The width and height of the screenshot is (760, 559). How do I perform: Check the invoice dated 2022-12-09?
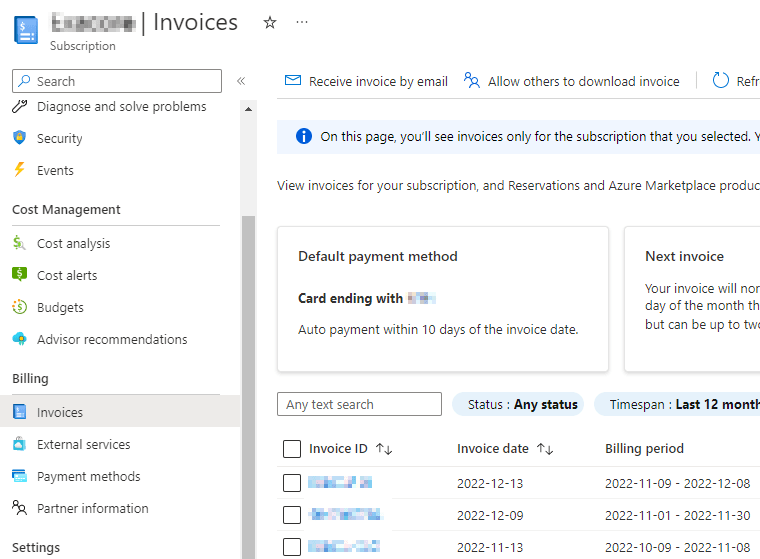292,514
